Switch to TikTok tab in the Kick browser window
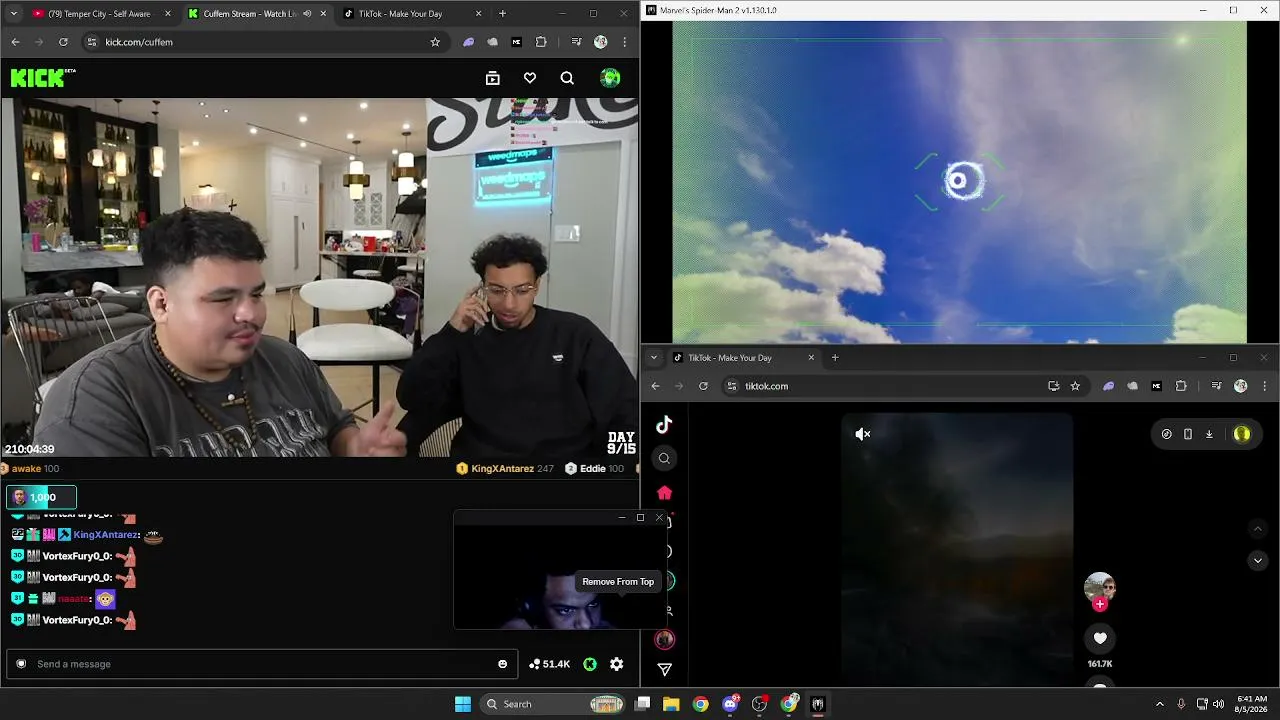1280x720 pixels. (400, 14)
